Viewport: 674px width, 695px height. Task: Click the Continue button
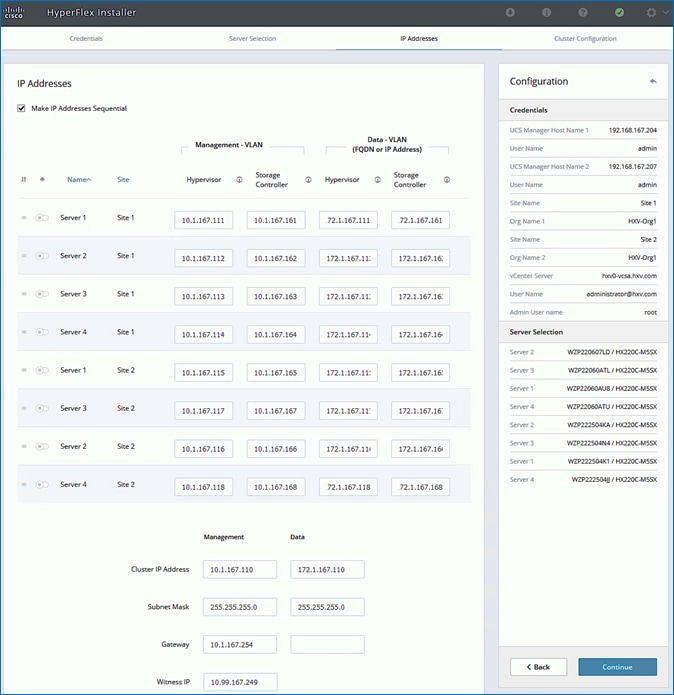coord(617,667)
